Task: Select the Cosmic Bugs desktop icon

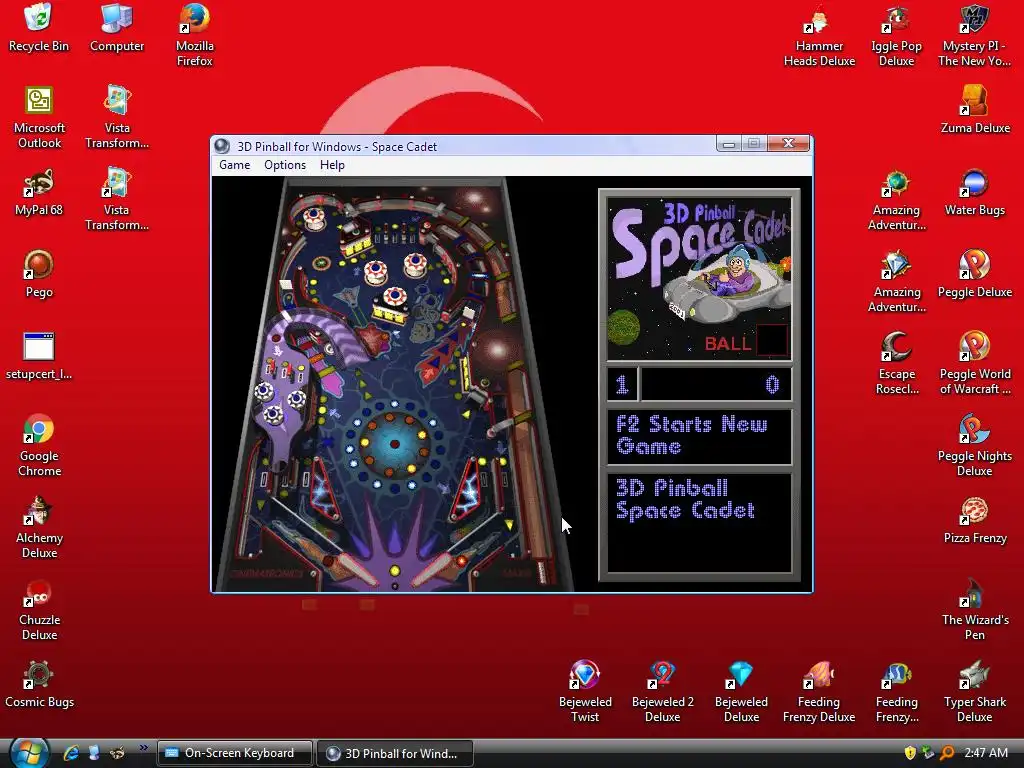Action: pos(39,684)
